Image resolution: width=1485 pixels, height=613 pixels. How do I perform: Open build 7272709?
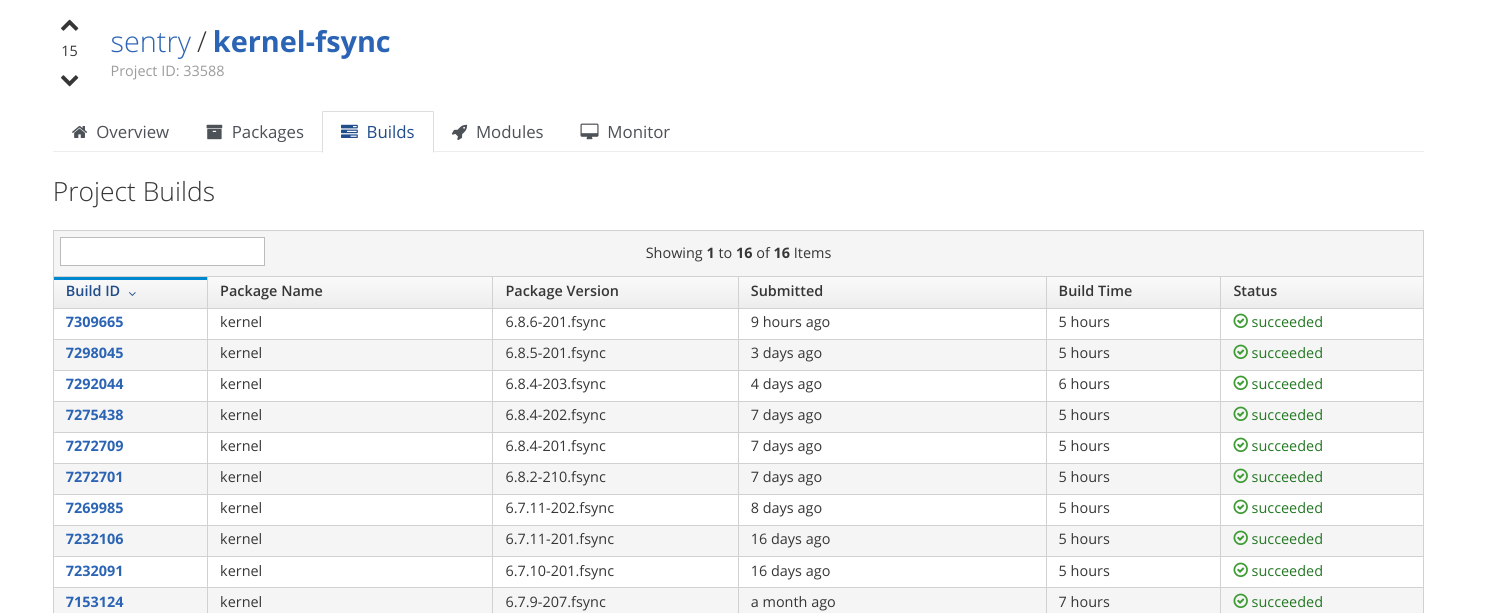94,446
